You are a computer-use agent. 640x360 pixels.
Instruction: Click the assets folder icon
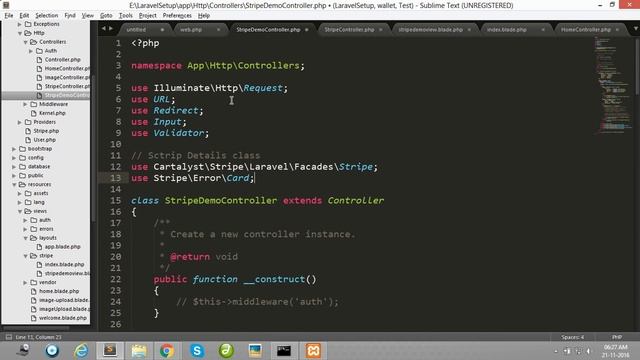[x=28, y=193]
